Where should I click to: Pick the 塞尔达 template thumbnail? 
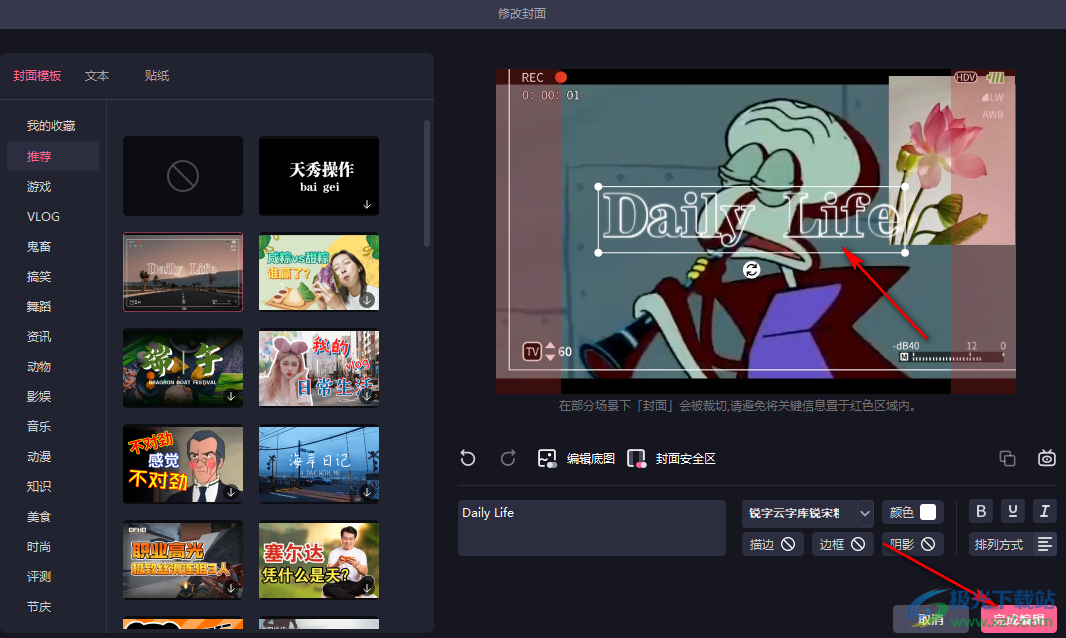[319, 560]
